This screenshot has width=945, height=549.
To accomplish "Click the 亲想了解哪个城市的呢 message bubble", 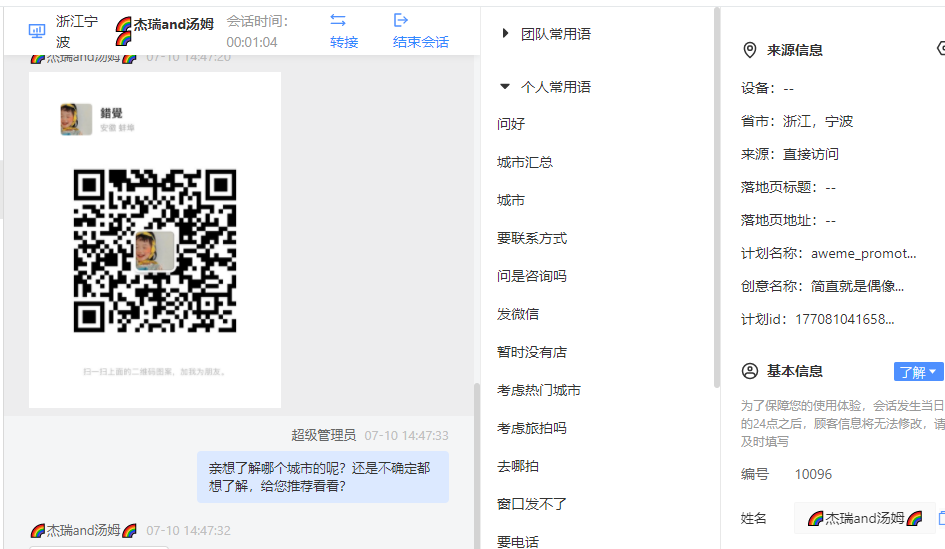I will point(323,477).
